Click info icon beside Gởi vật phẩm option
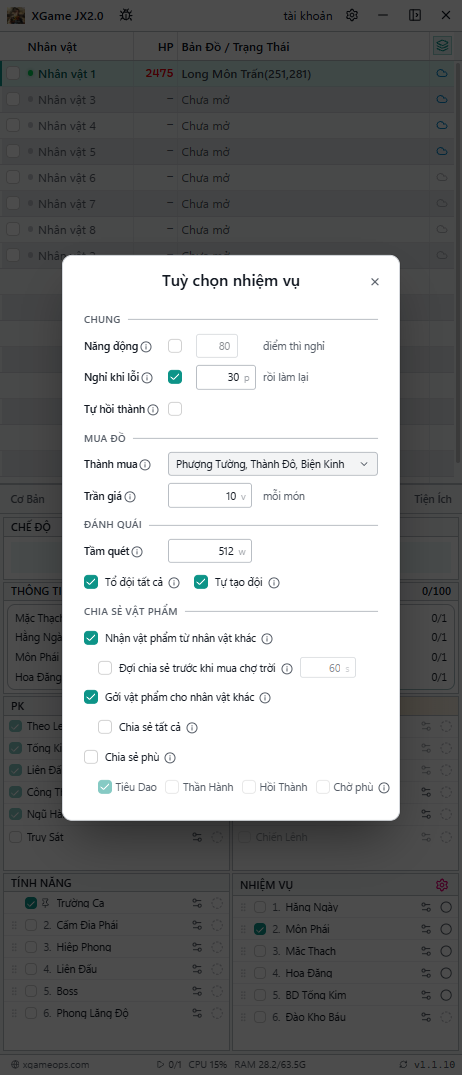The width and height of the screenshot is (462, 1075). [x=265, y=698]
